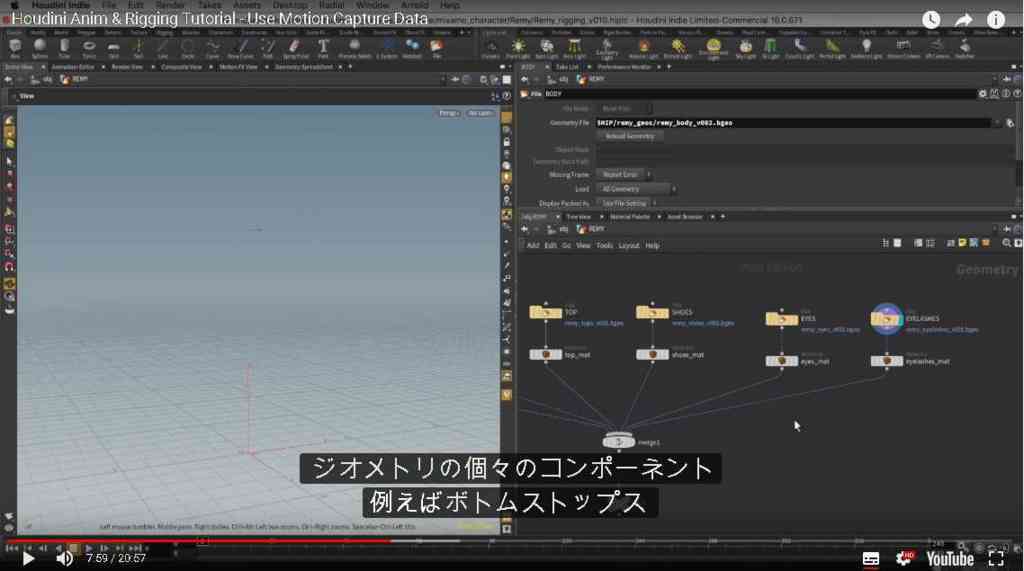Image resolution: width=1024 pixels, height=571 pixels.
Task: Select the EYELASHES file node
Action: click(x=887, y=319)
